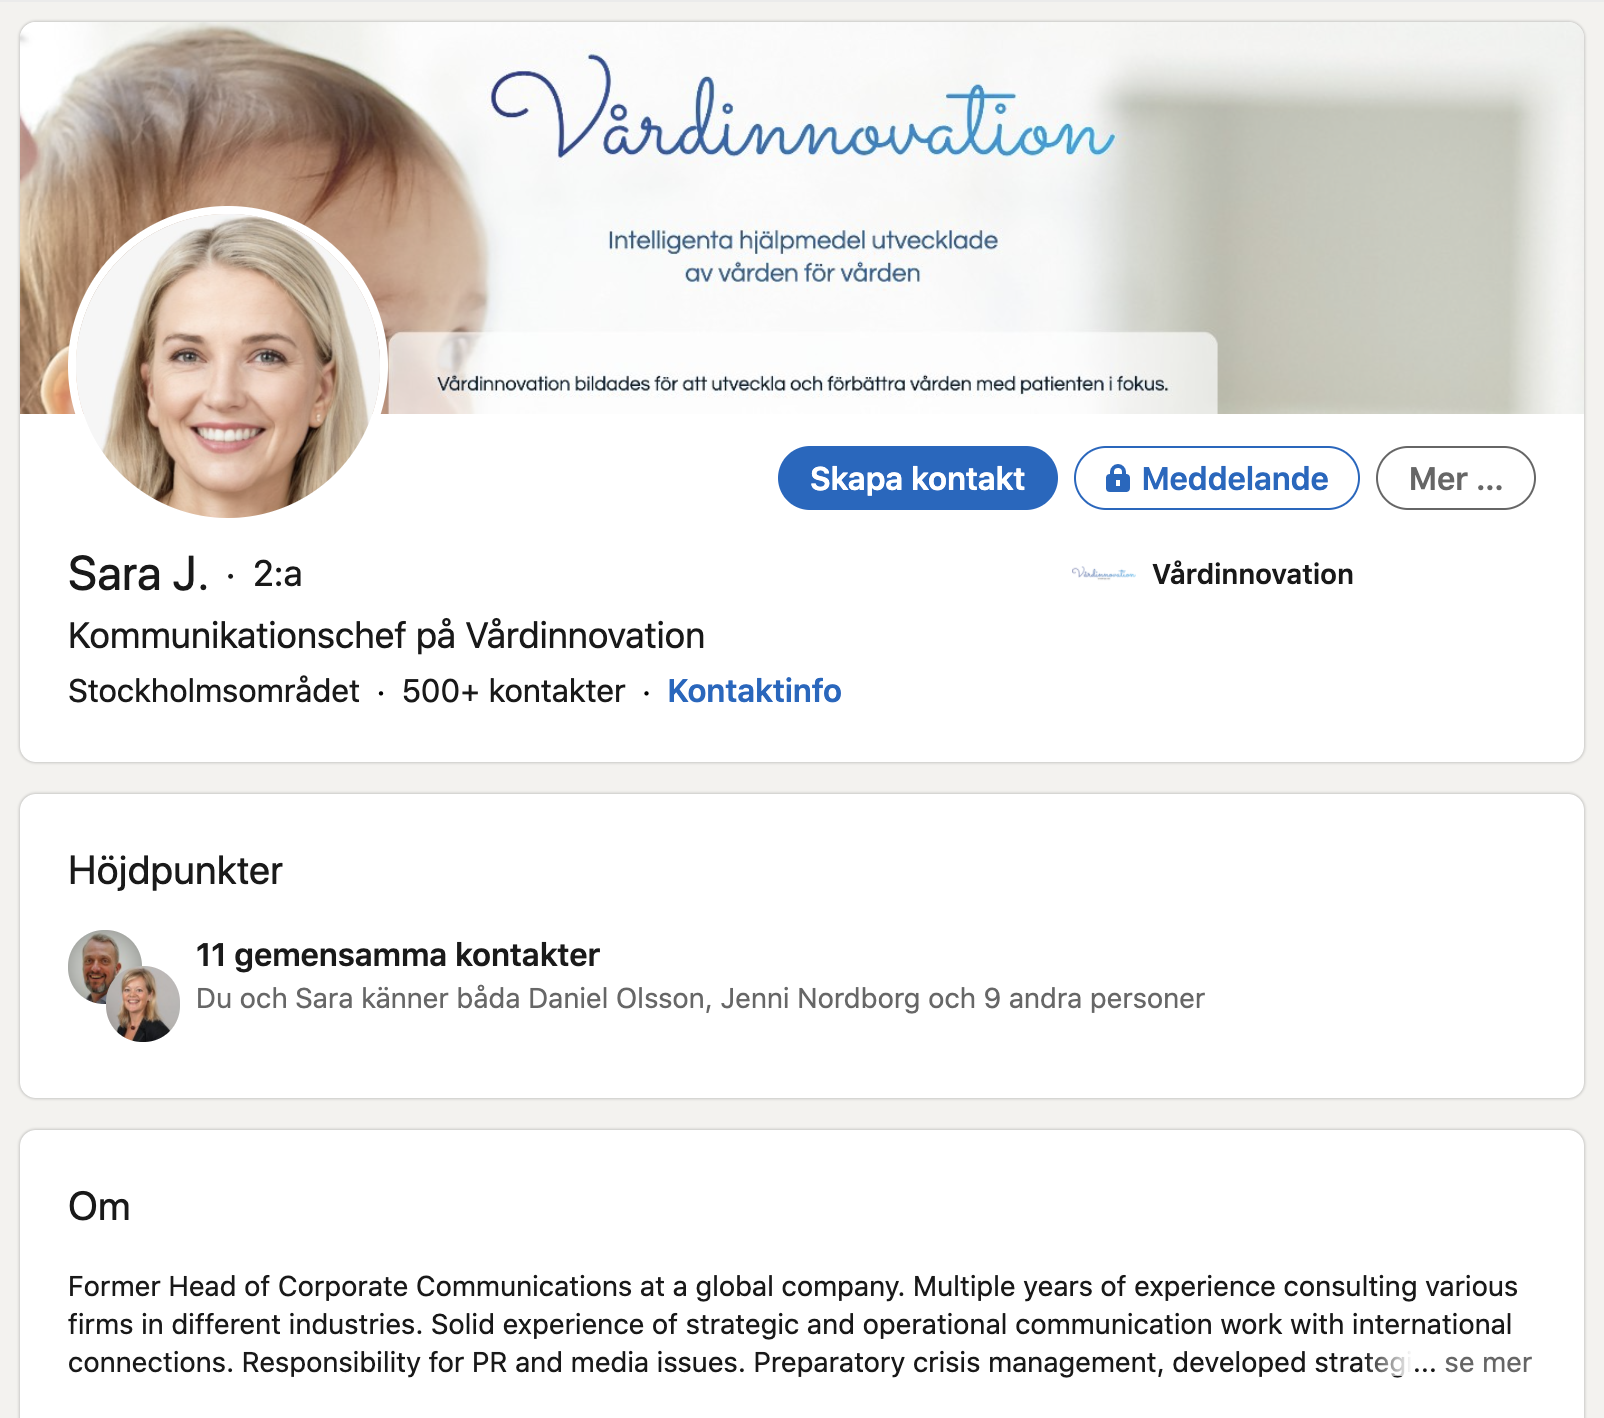Click the Vårdinnovation company logo icon

(x=1104, y=574)
